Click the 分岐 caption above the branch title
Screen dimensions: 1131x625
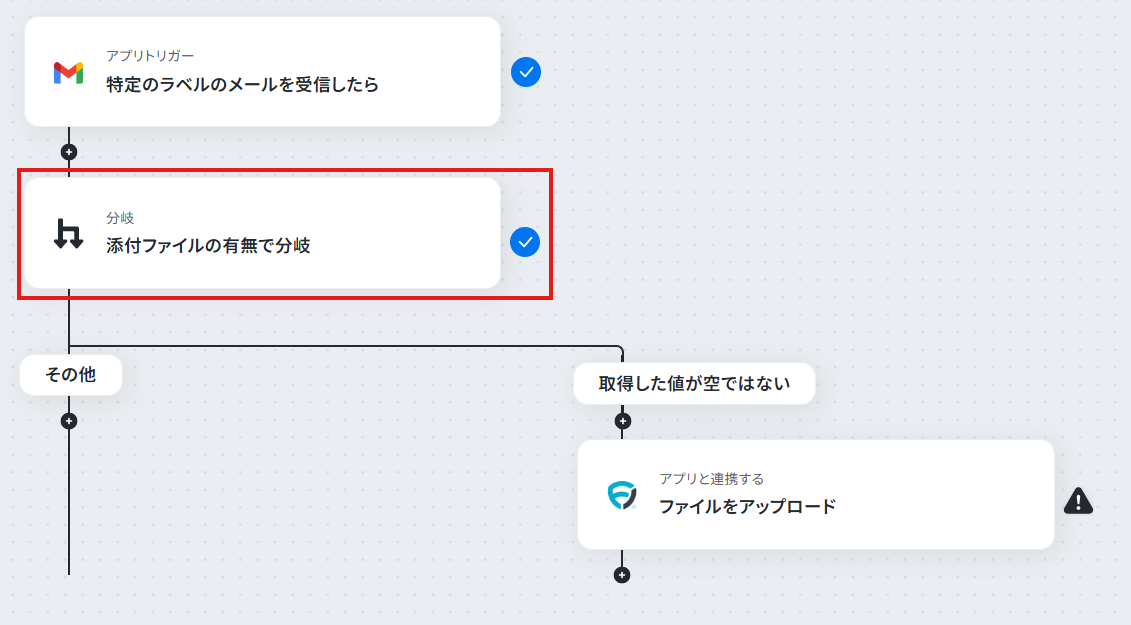click(120, 218)
